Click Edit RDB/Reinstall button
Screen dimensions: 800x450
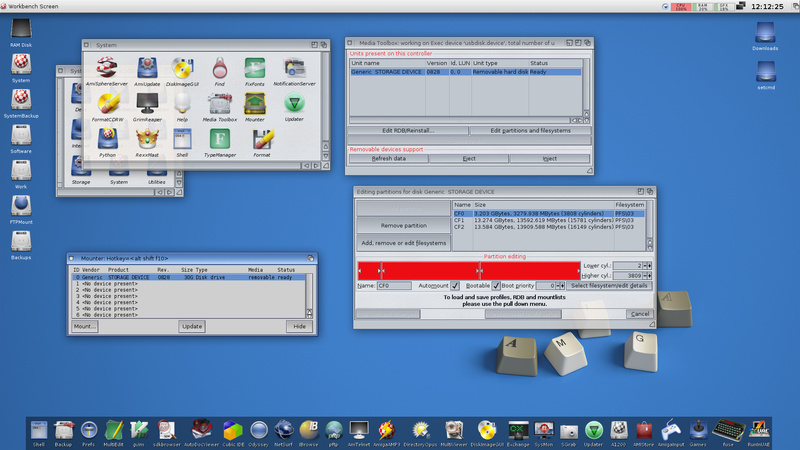(408, 131)
